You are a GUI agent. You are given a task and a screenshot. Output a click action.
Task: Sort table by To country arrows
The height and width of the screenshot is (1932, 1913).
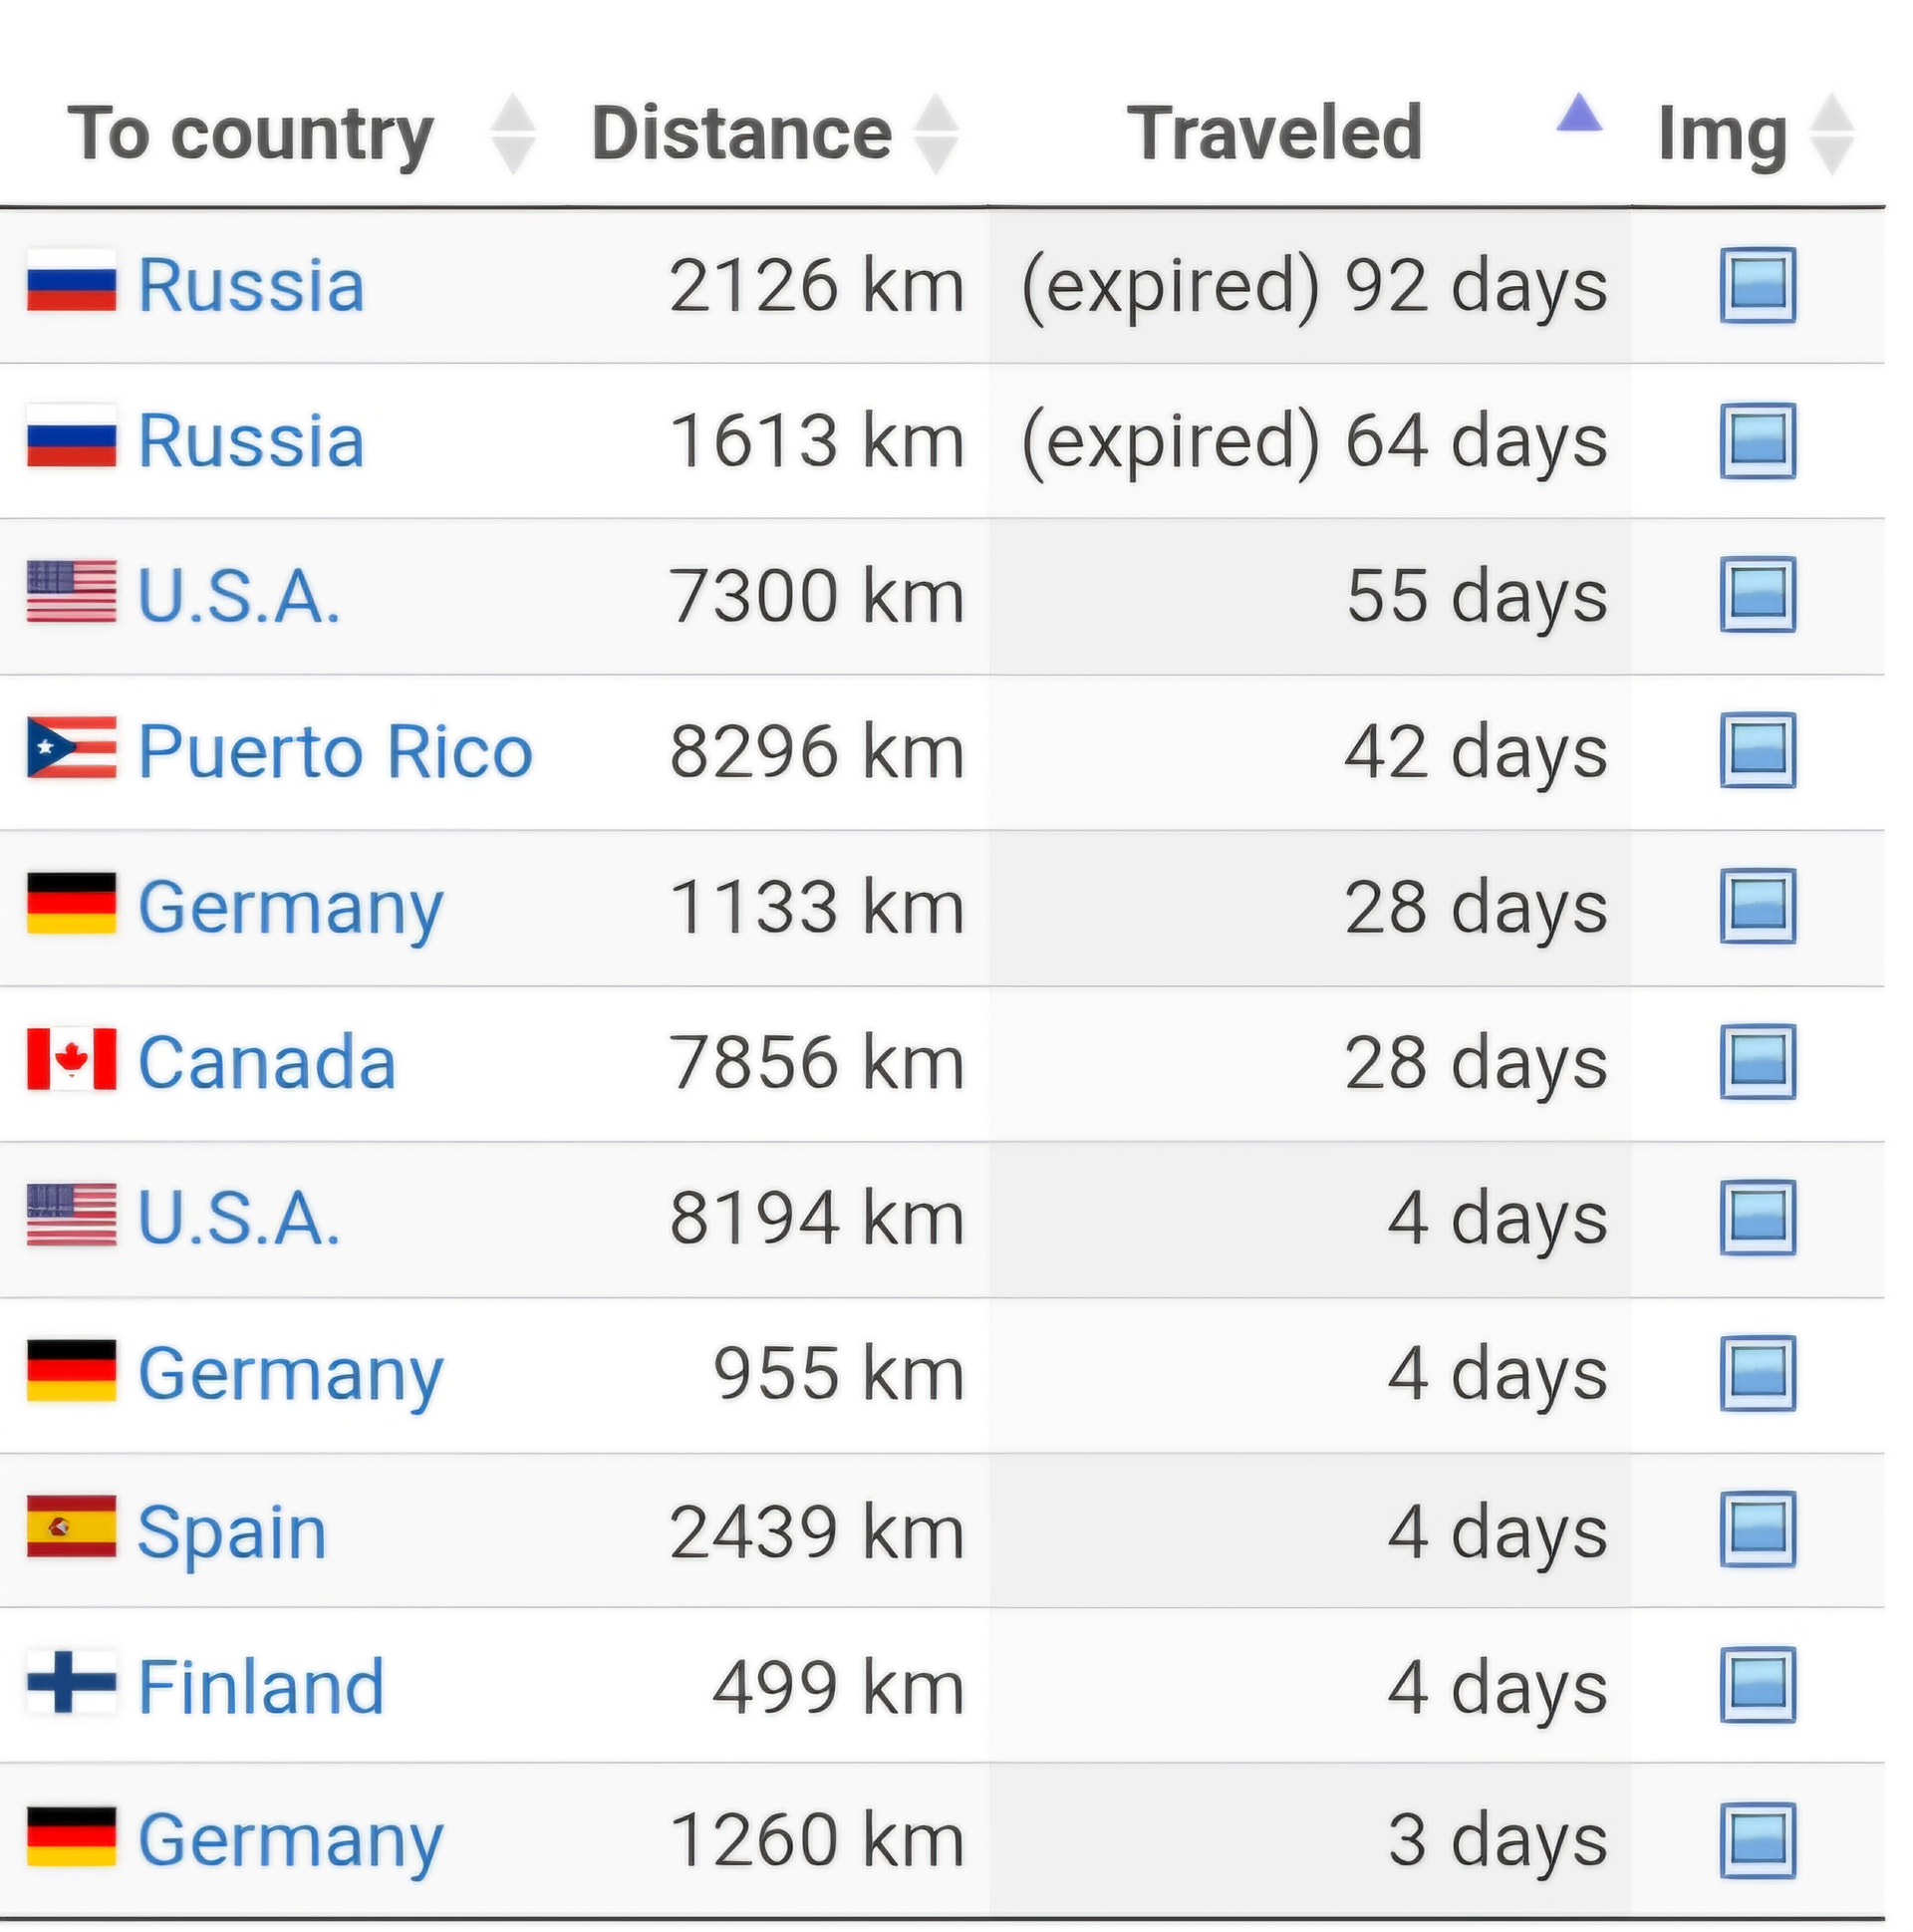513,134
